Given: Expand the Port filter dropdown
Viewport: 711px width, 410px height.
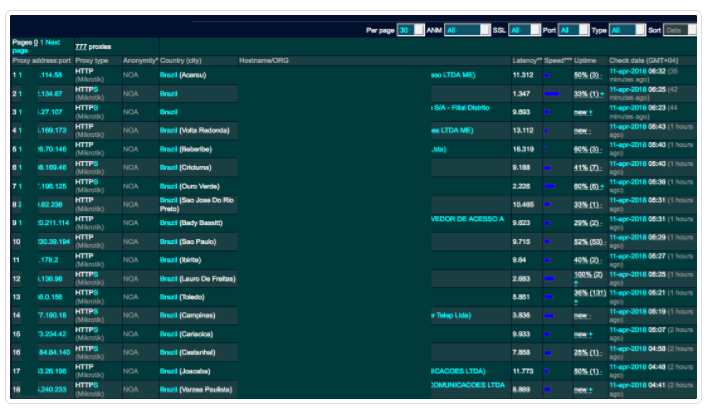Looking at the screenshot, I should pyautogui.click(x=573, y=30).
